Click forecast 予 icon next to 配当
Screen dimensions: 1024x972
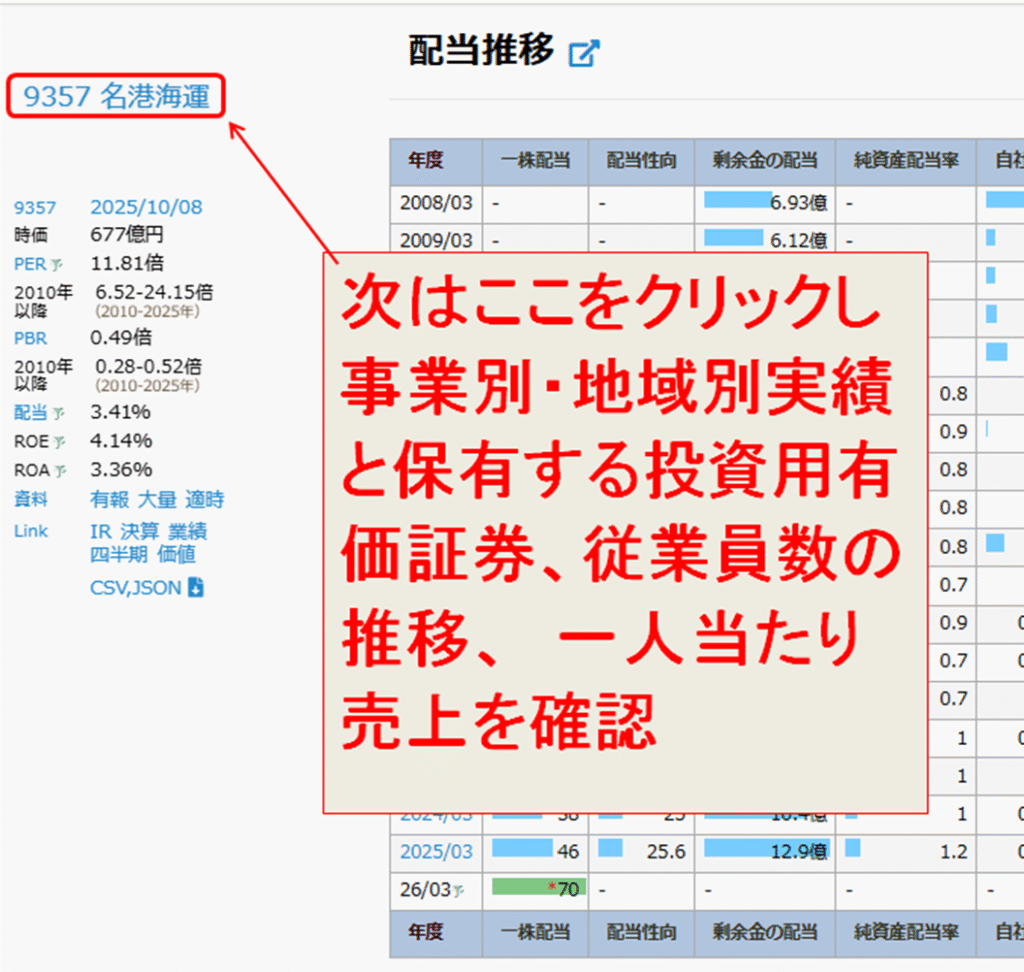57,413
